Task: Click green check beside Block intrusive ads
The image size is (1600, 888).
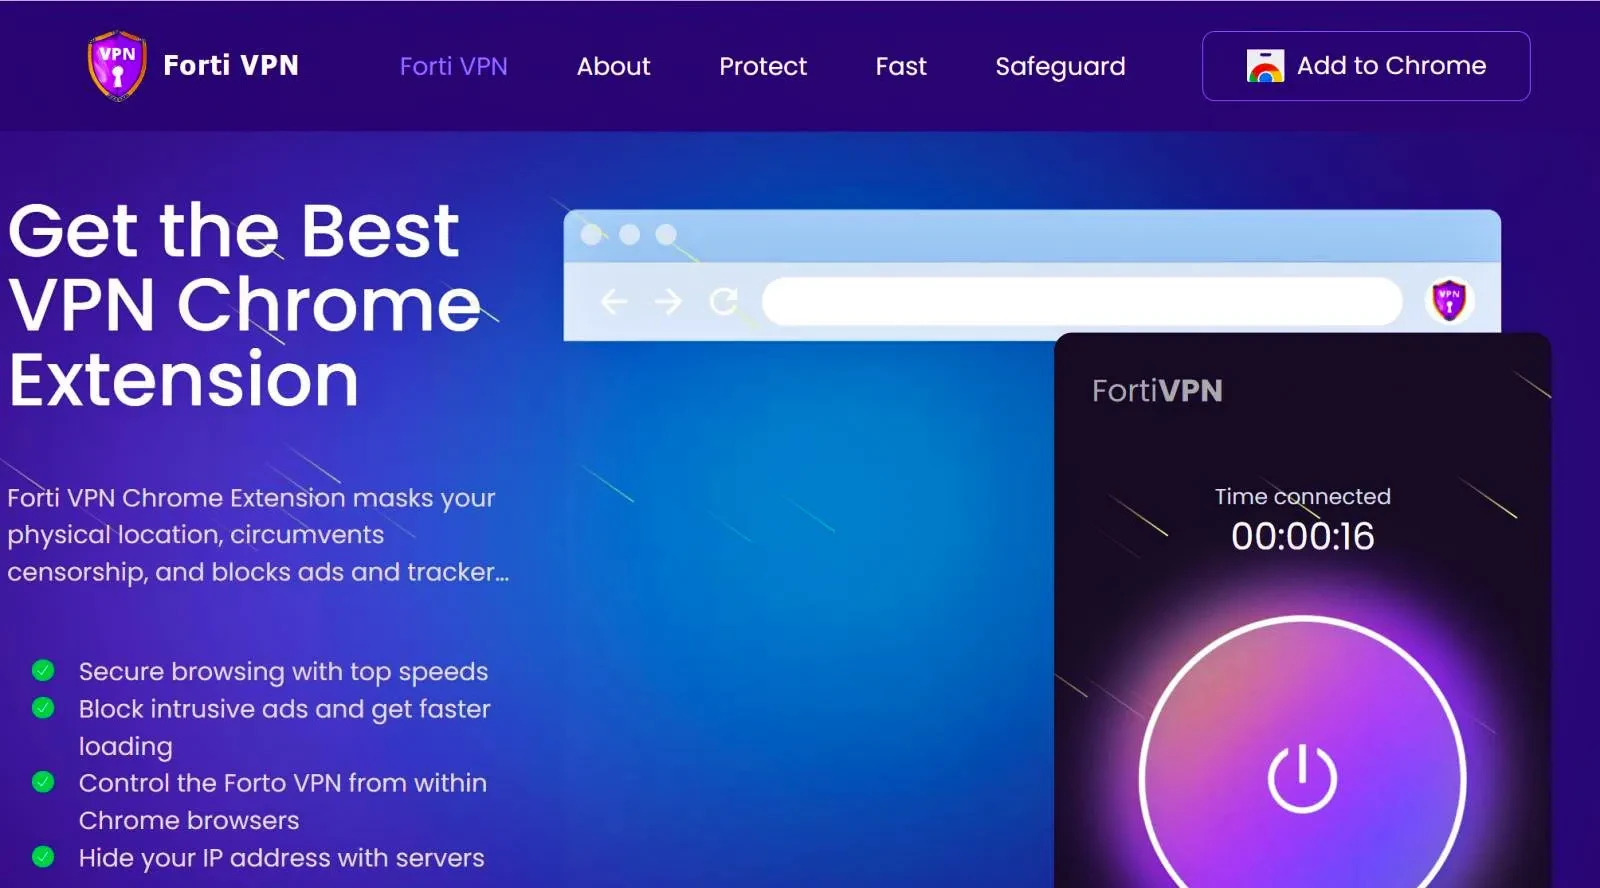Action: pyautogui.click(x=43, y=708)
